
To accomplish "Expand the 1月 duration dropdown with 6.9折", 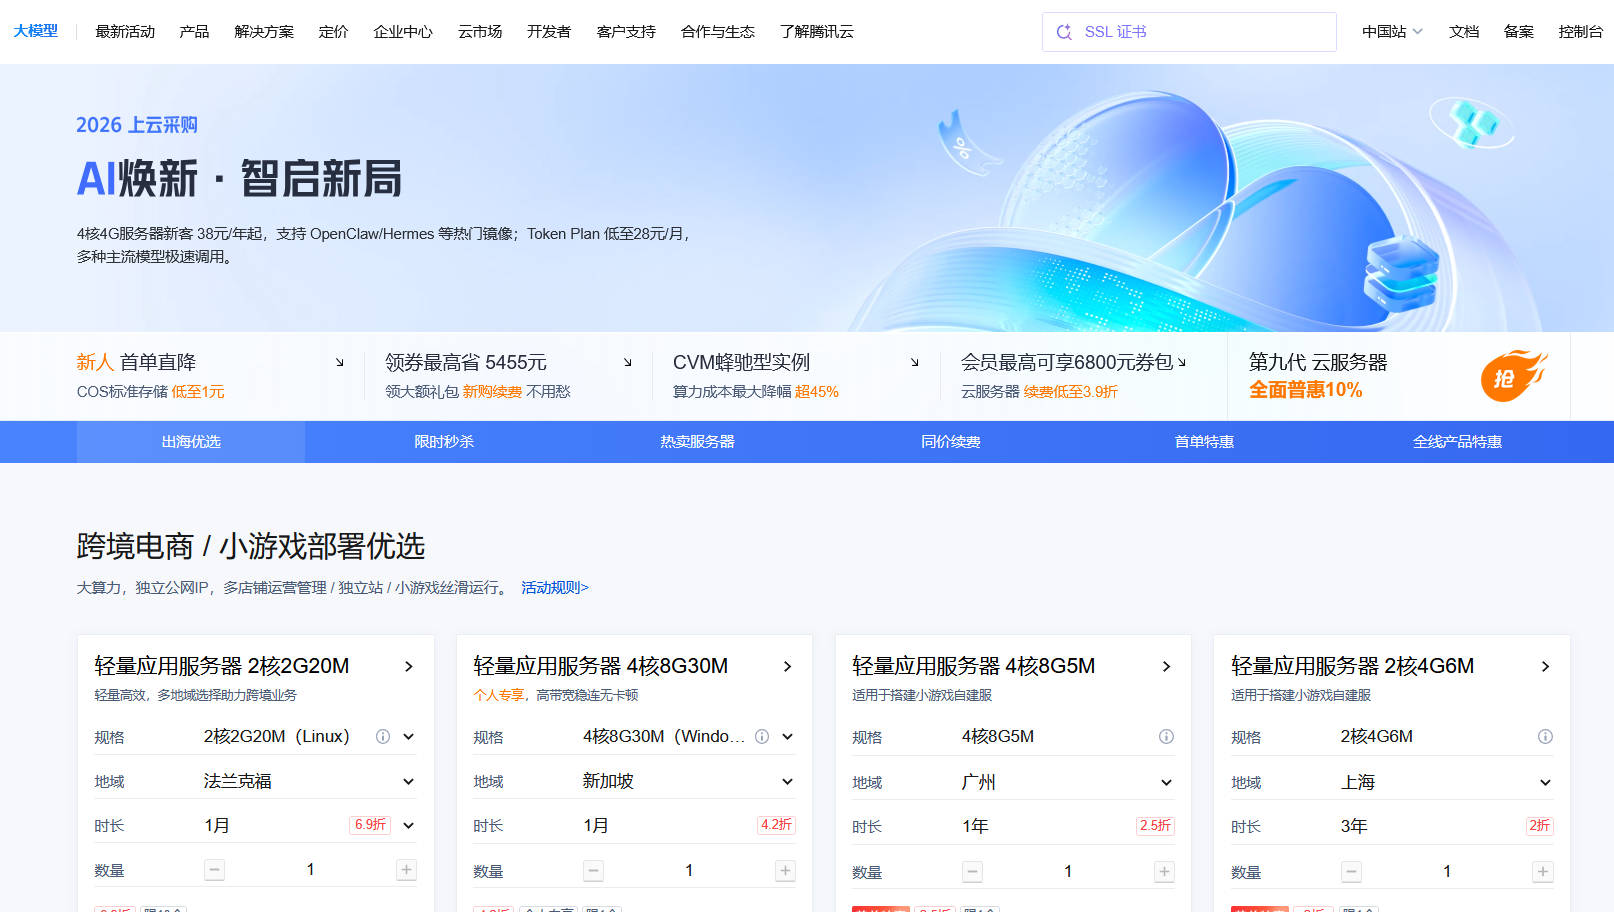I will coord(409,826).
